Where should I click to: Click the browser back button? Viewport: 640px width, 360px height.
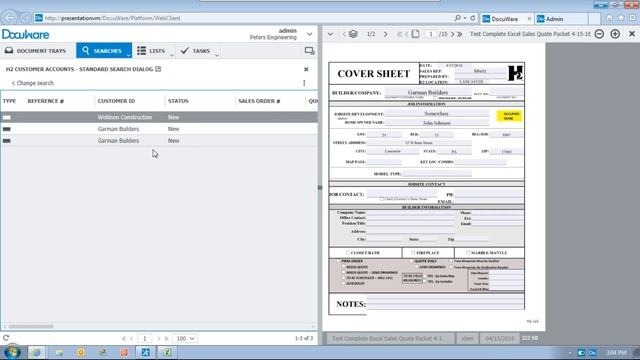point(9,18)
